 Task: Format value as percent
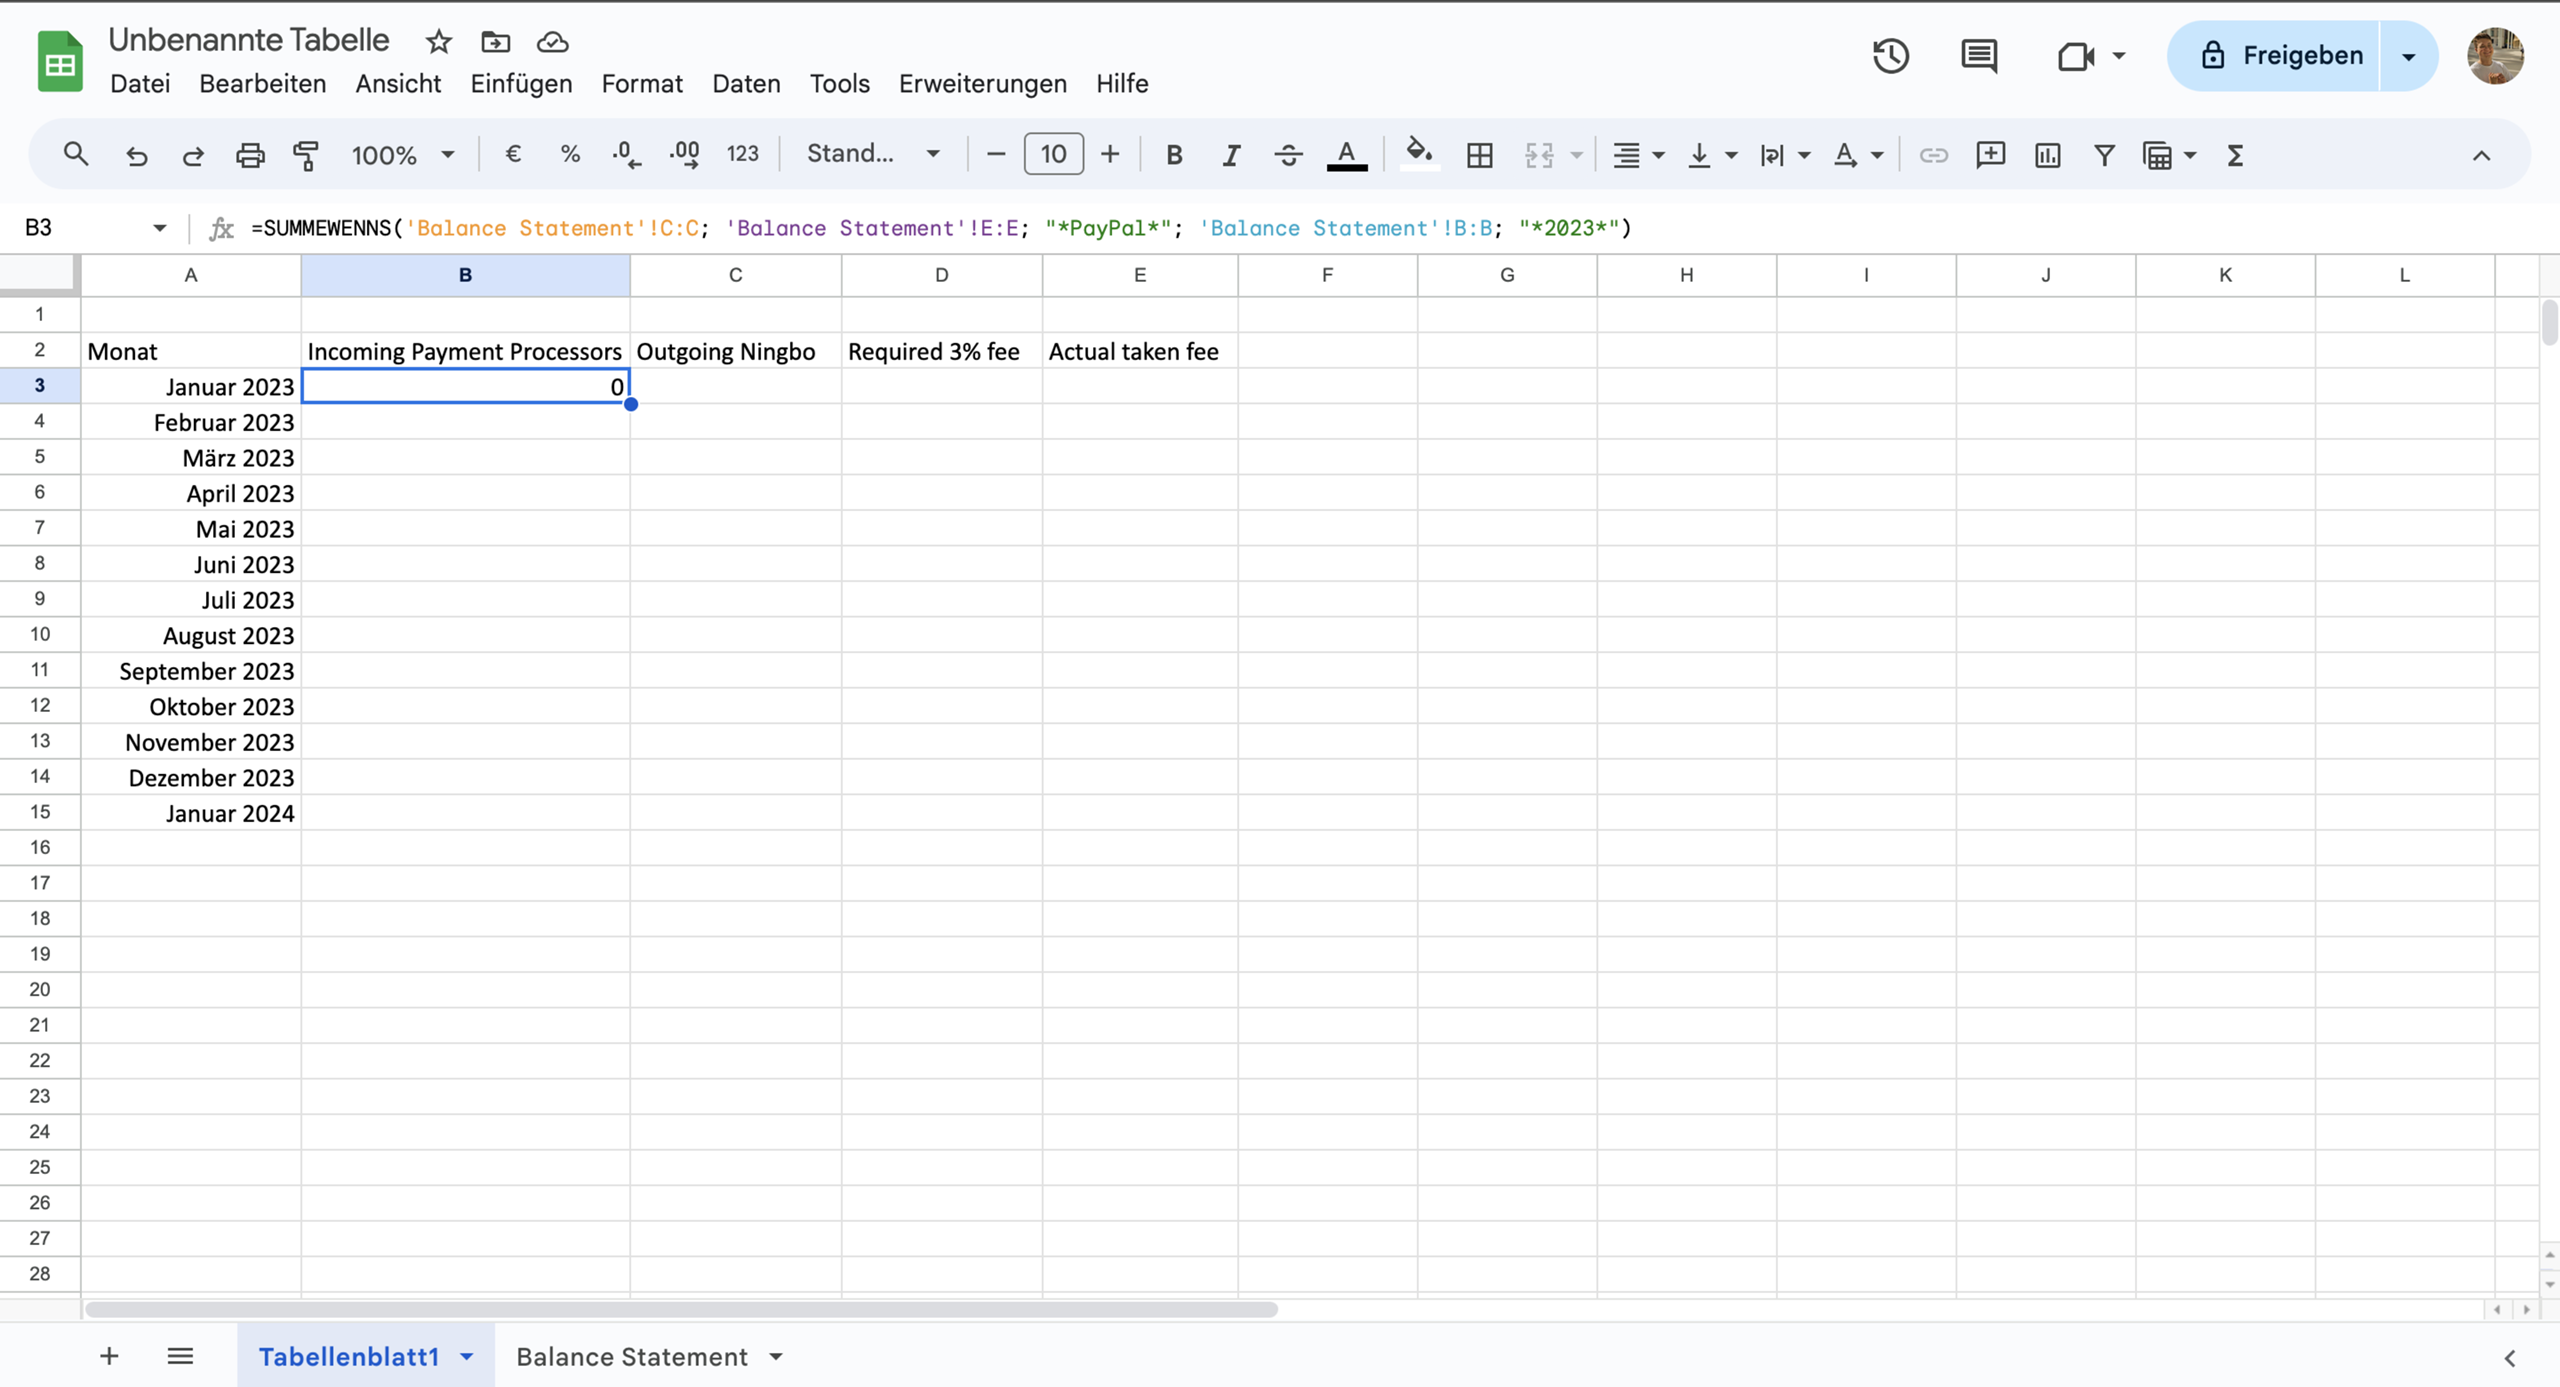(x=569, y=153)
